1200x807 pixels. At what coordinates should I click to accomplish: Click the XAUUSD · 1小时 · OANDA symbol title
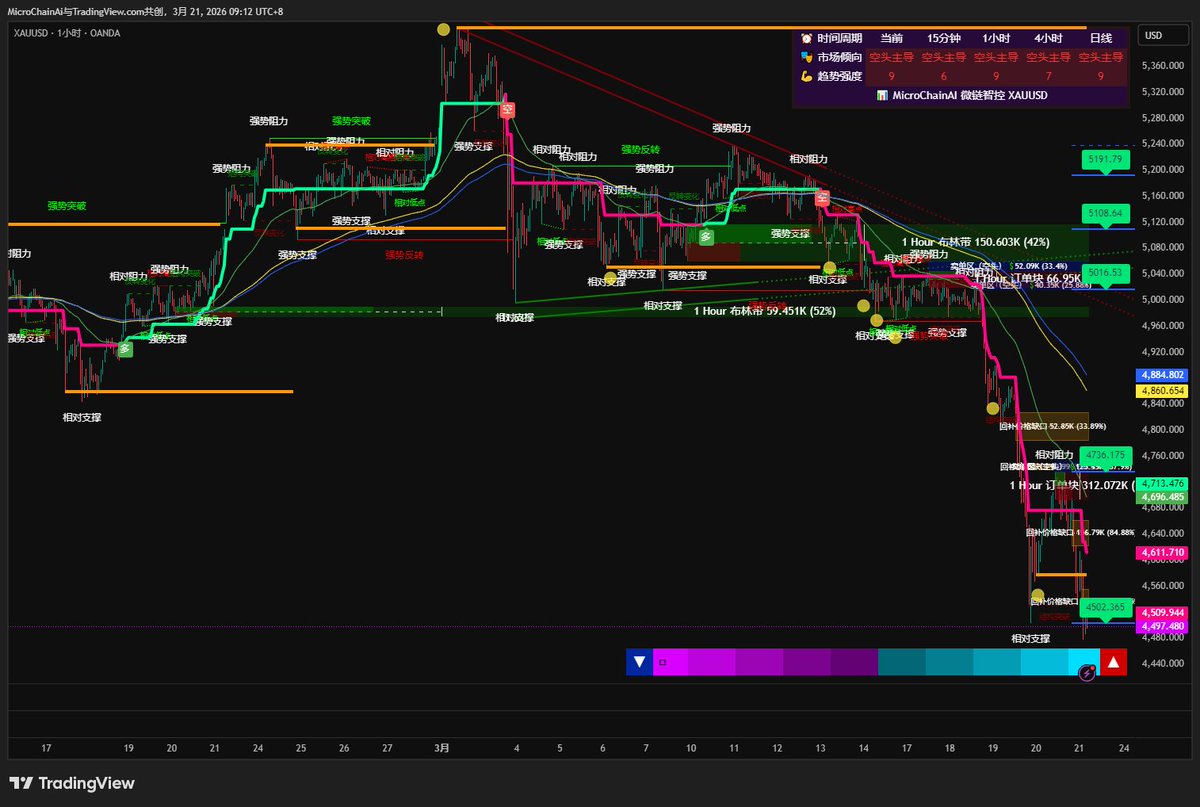pyautogui.click(x=66, y=33)
